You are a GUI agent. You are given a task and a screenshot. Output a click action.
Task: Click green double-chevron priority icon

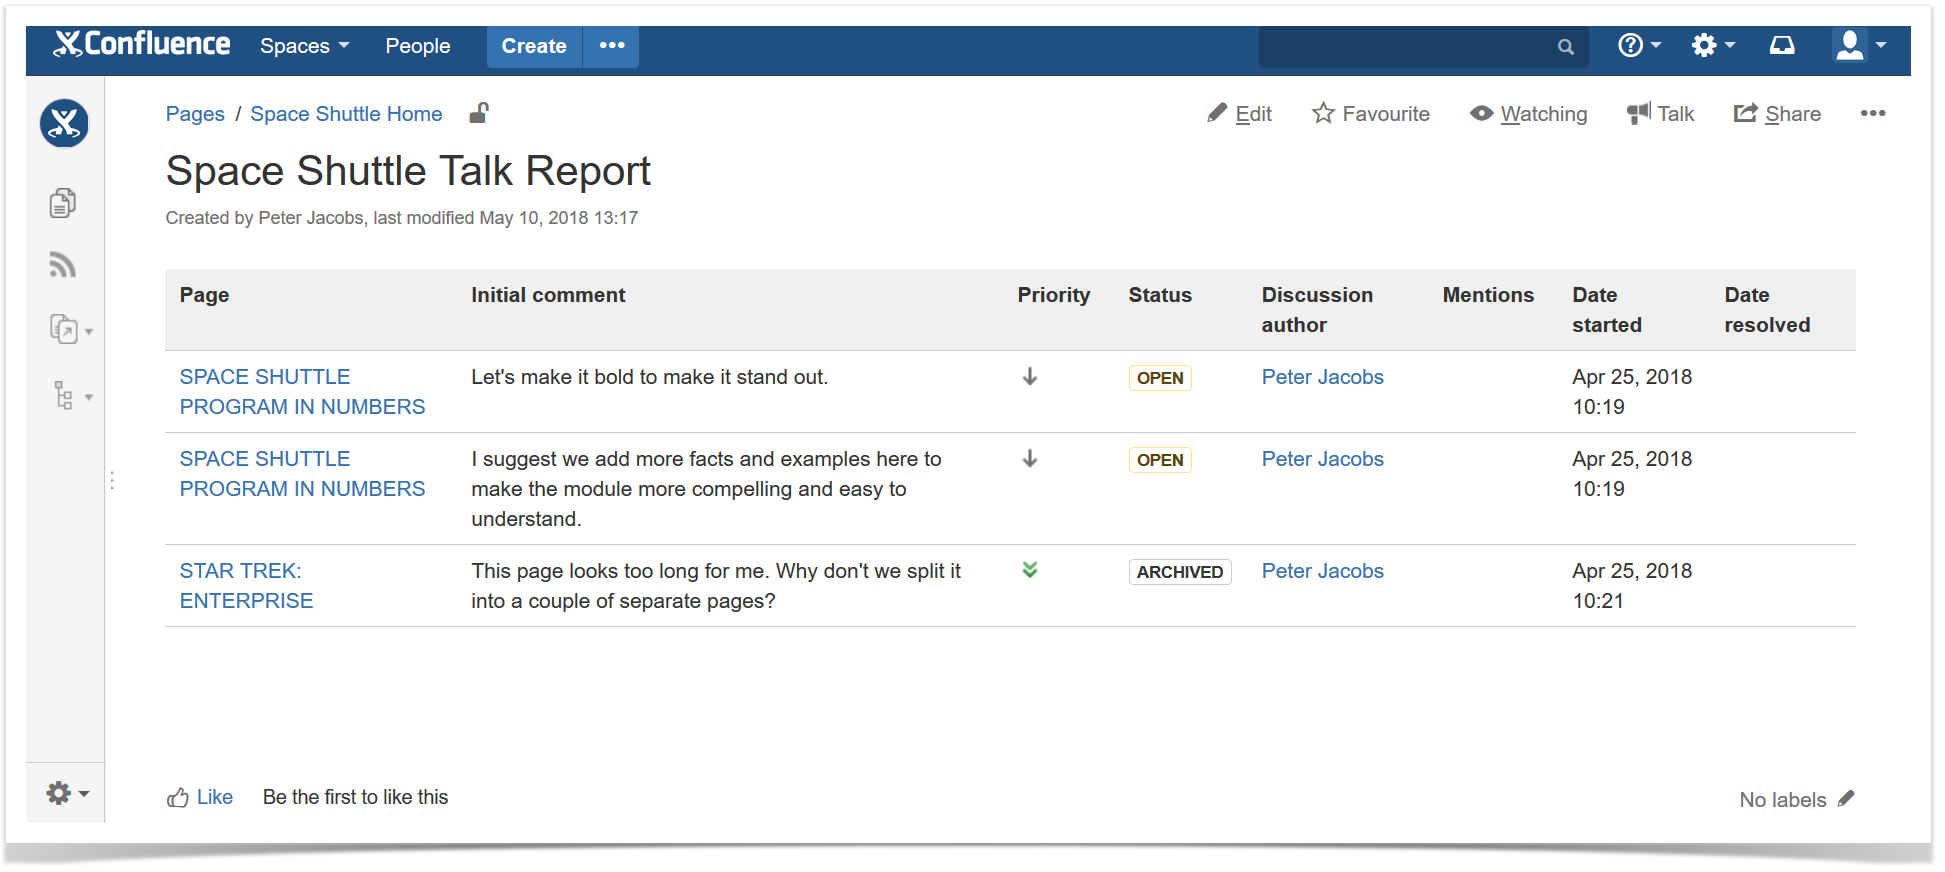tap(1030, 570)
